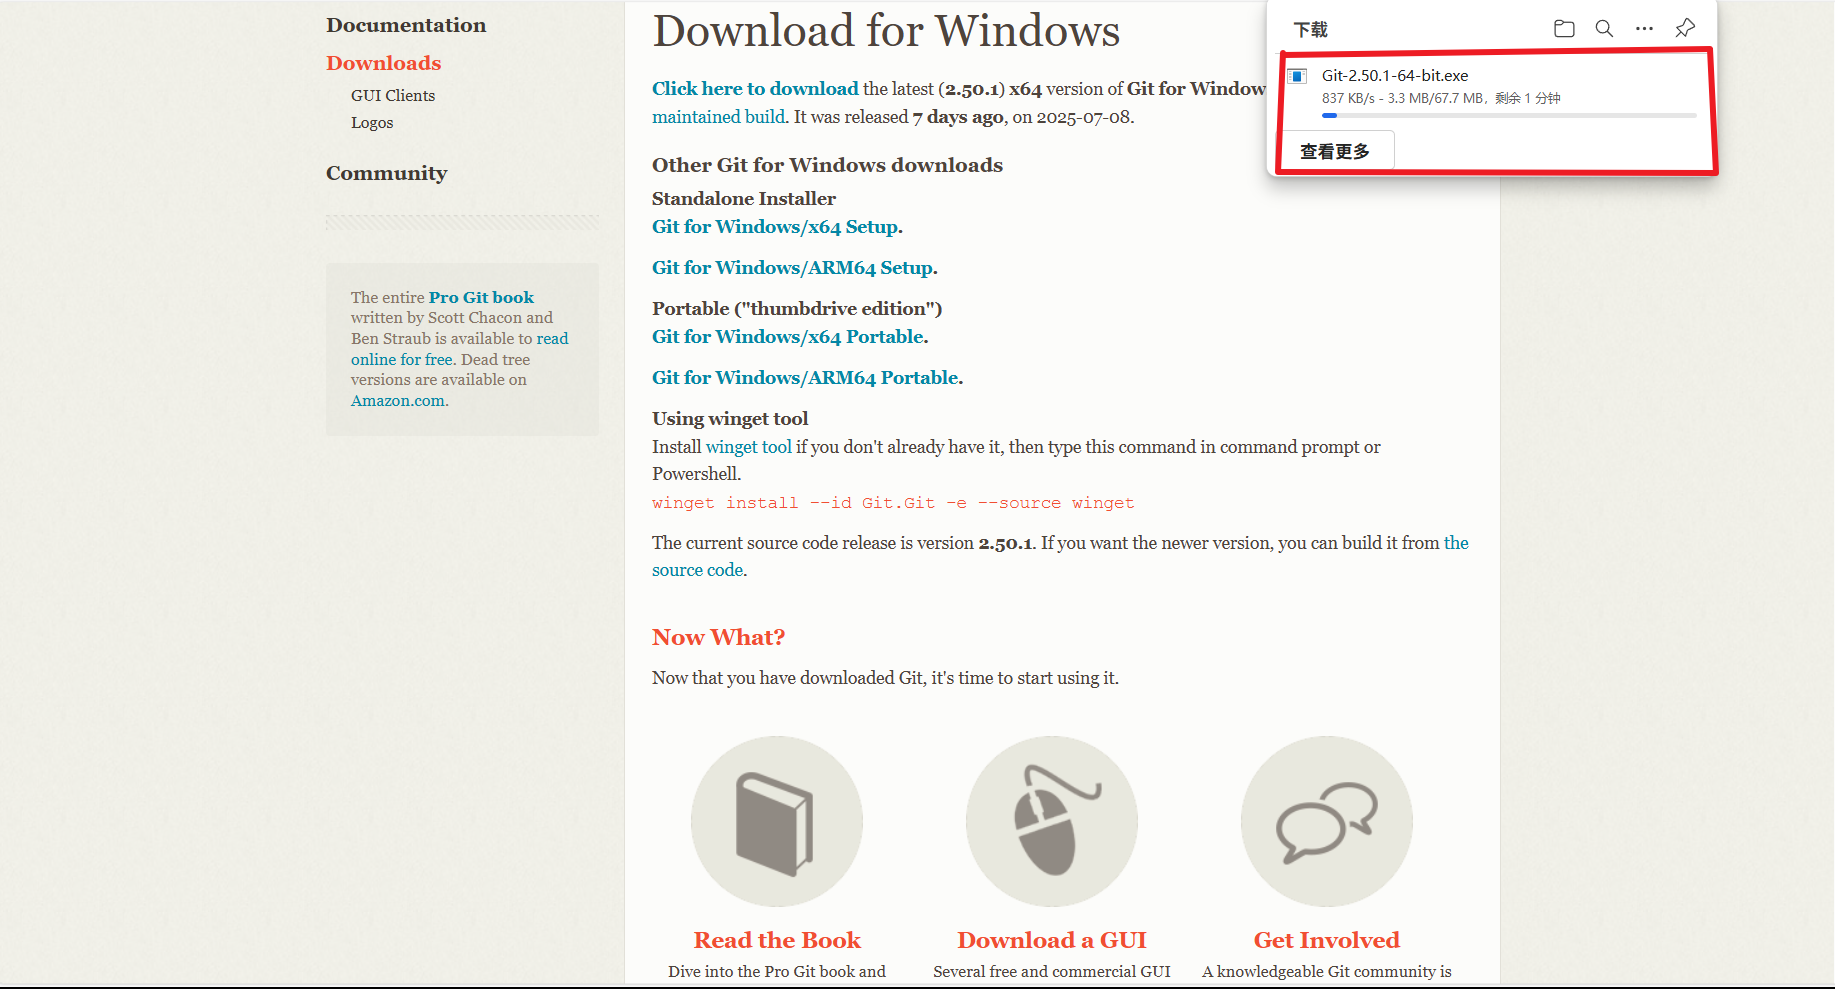Download Git for Windows/ARM64 Portable
This screenshot has height=989, width=1835.
click(803, 377)
